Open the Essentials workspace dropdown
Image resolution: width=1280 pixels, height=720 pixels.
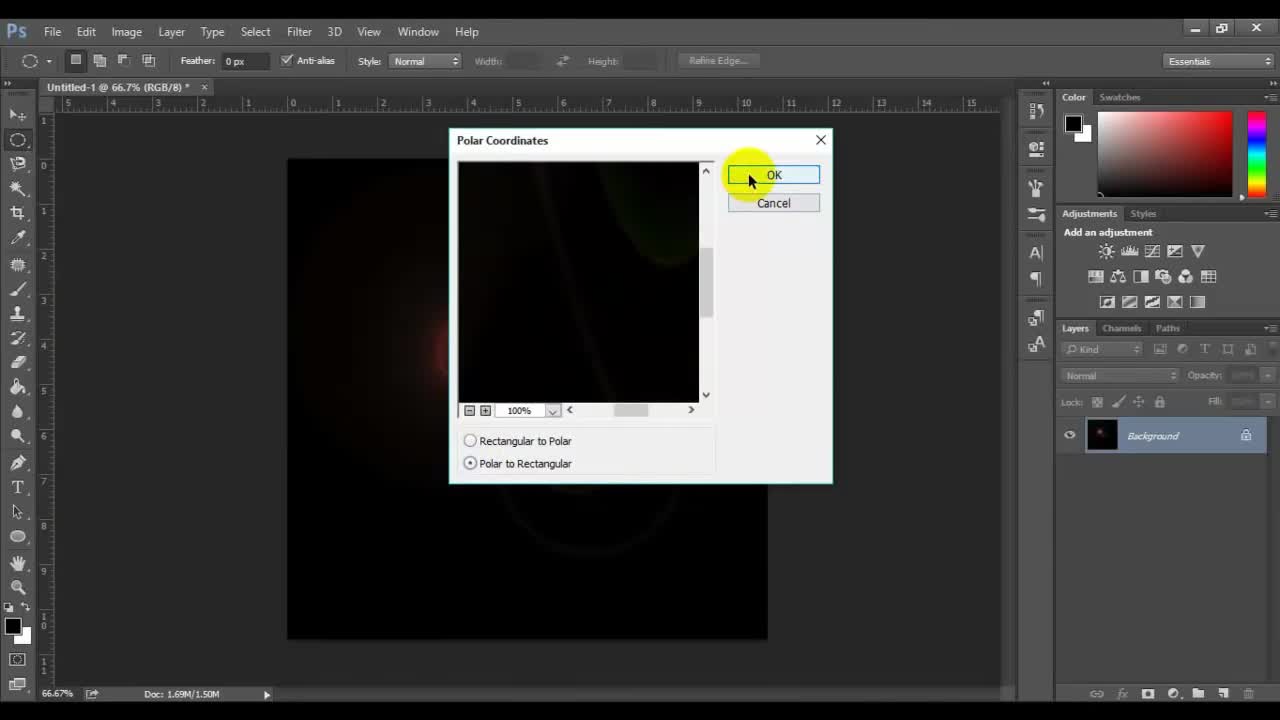tap(1219, 61)
